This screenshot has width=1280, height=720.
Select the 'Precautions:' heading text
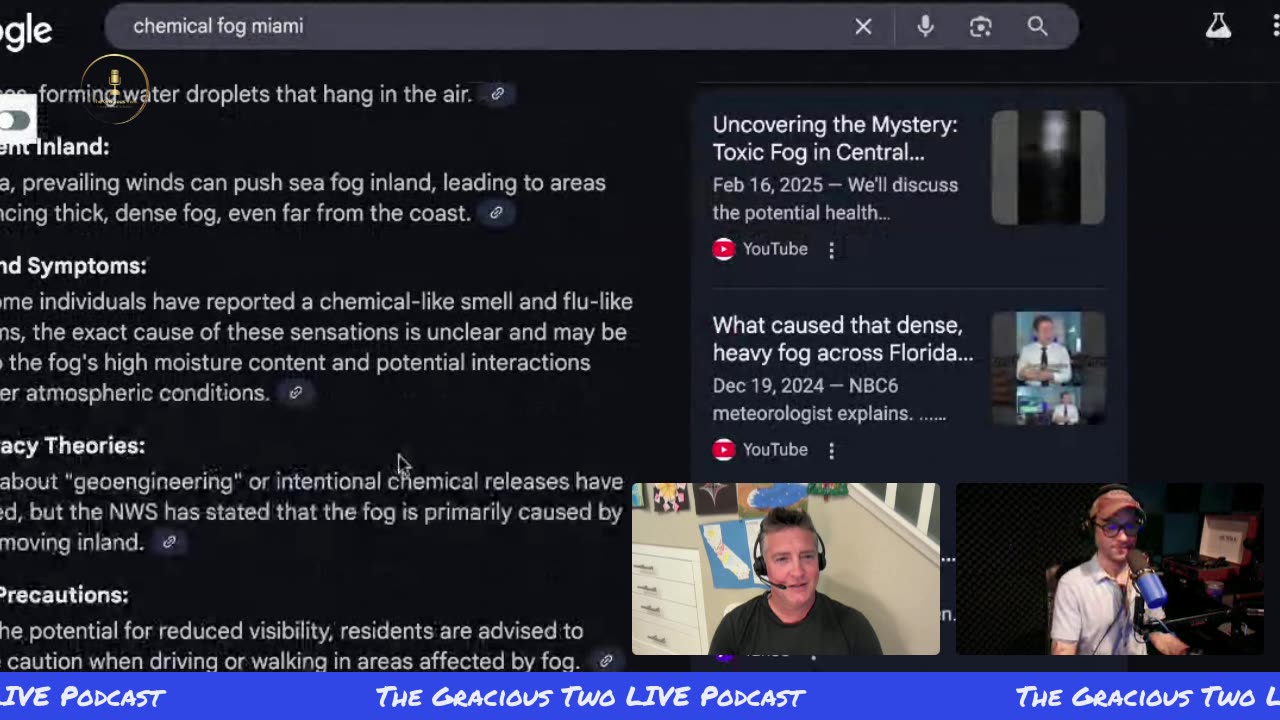click(x=64, y=595)
